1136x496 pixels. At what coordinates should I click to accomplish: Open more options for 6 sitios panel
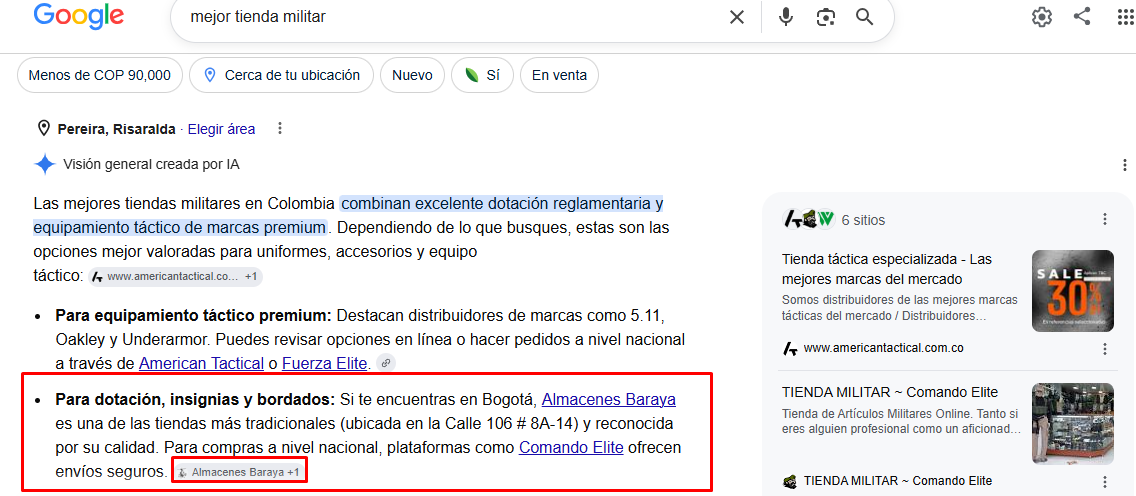coord(1105,219)
